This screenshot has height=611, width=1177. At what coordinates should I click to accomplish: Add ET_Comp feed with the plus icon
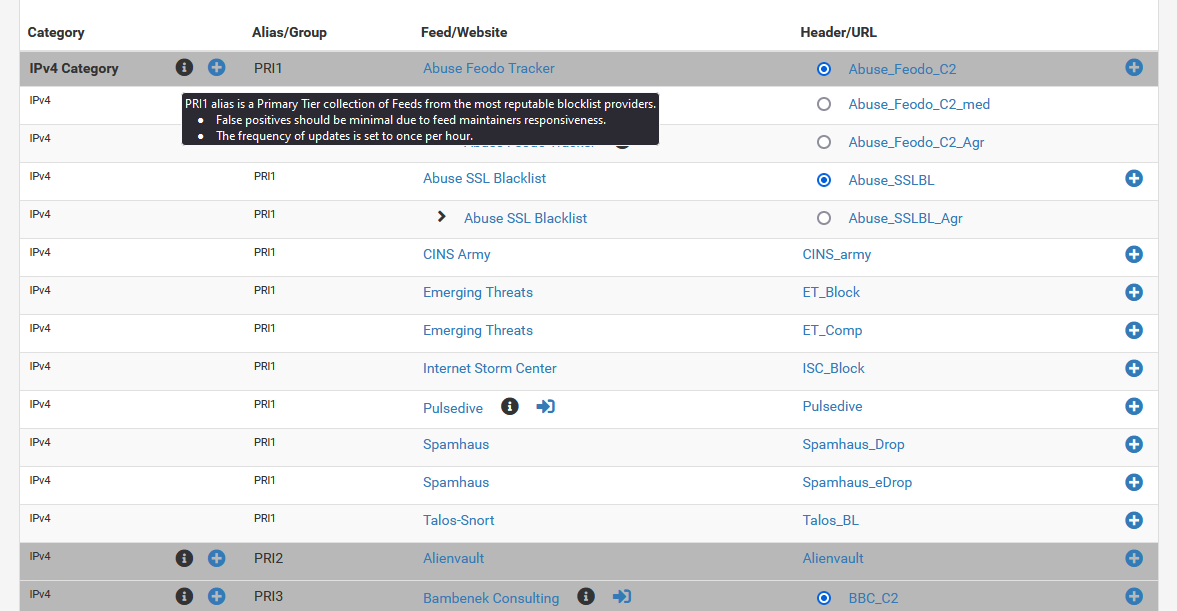tap(1133, 330)
